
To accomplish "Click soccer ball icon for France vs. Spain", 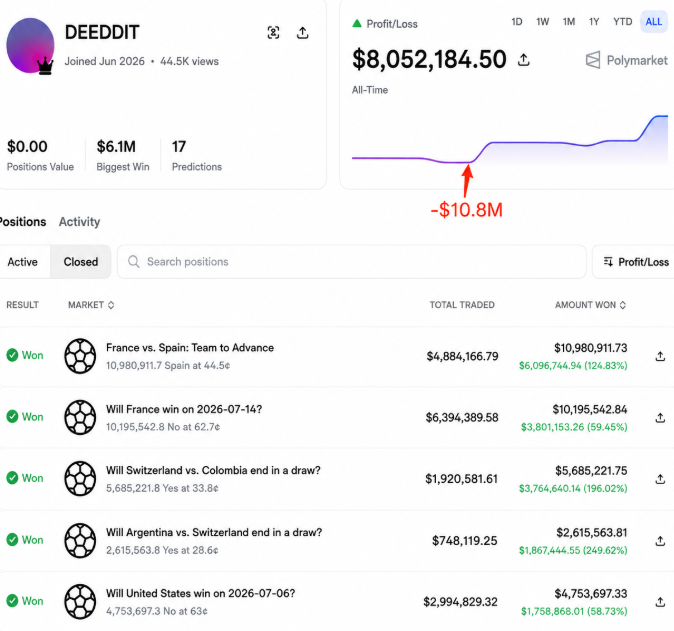I will pyautogui.click(x=80, y=356).
